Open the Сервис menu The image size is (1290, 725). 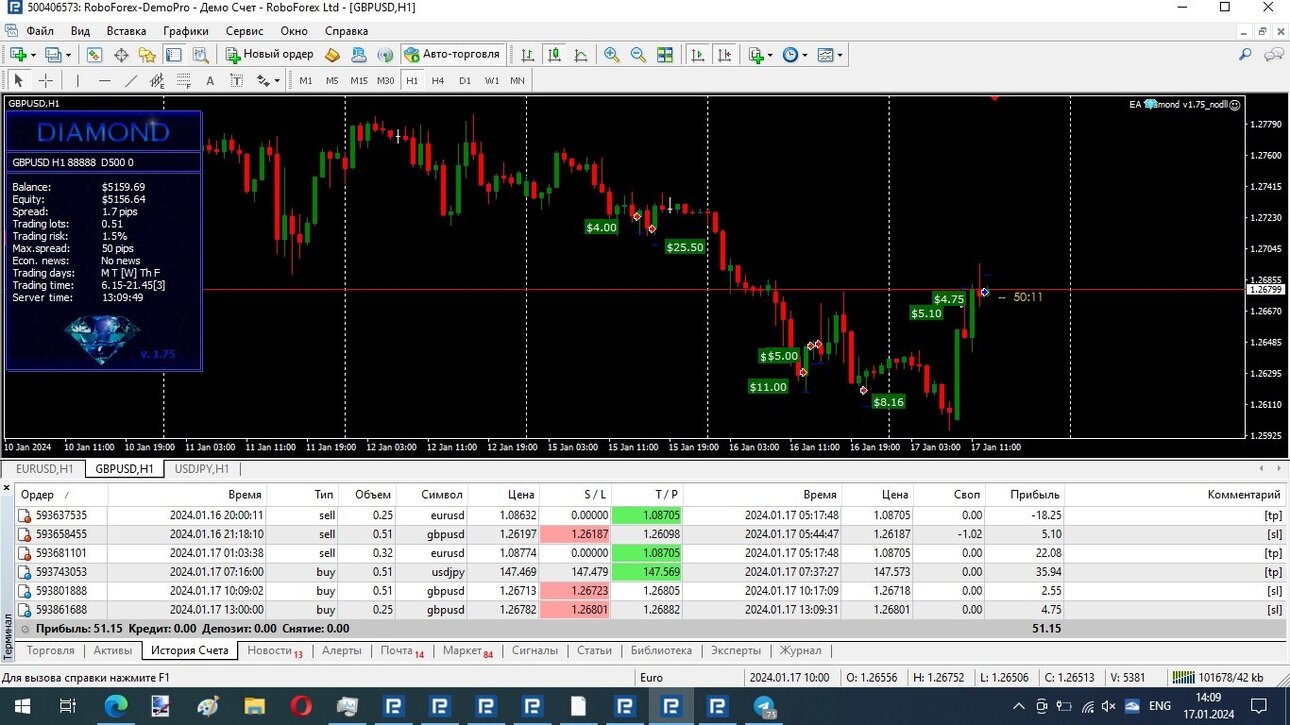click(244, 31)
